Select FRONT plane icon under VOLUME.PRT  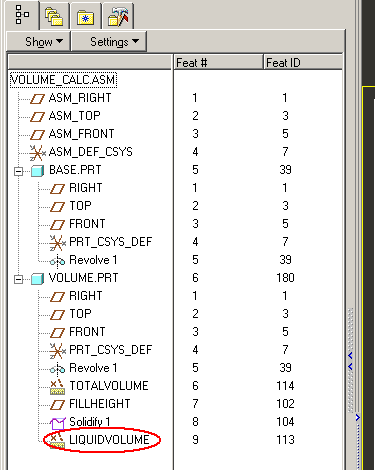click(57, 333)
